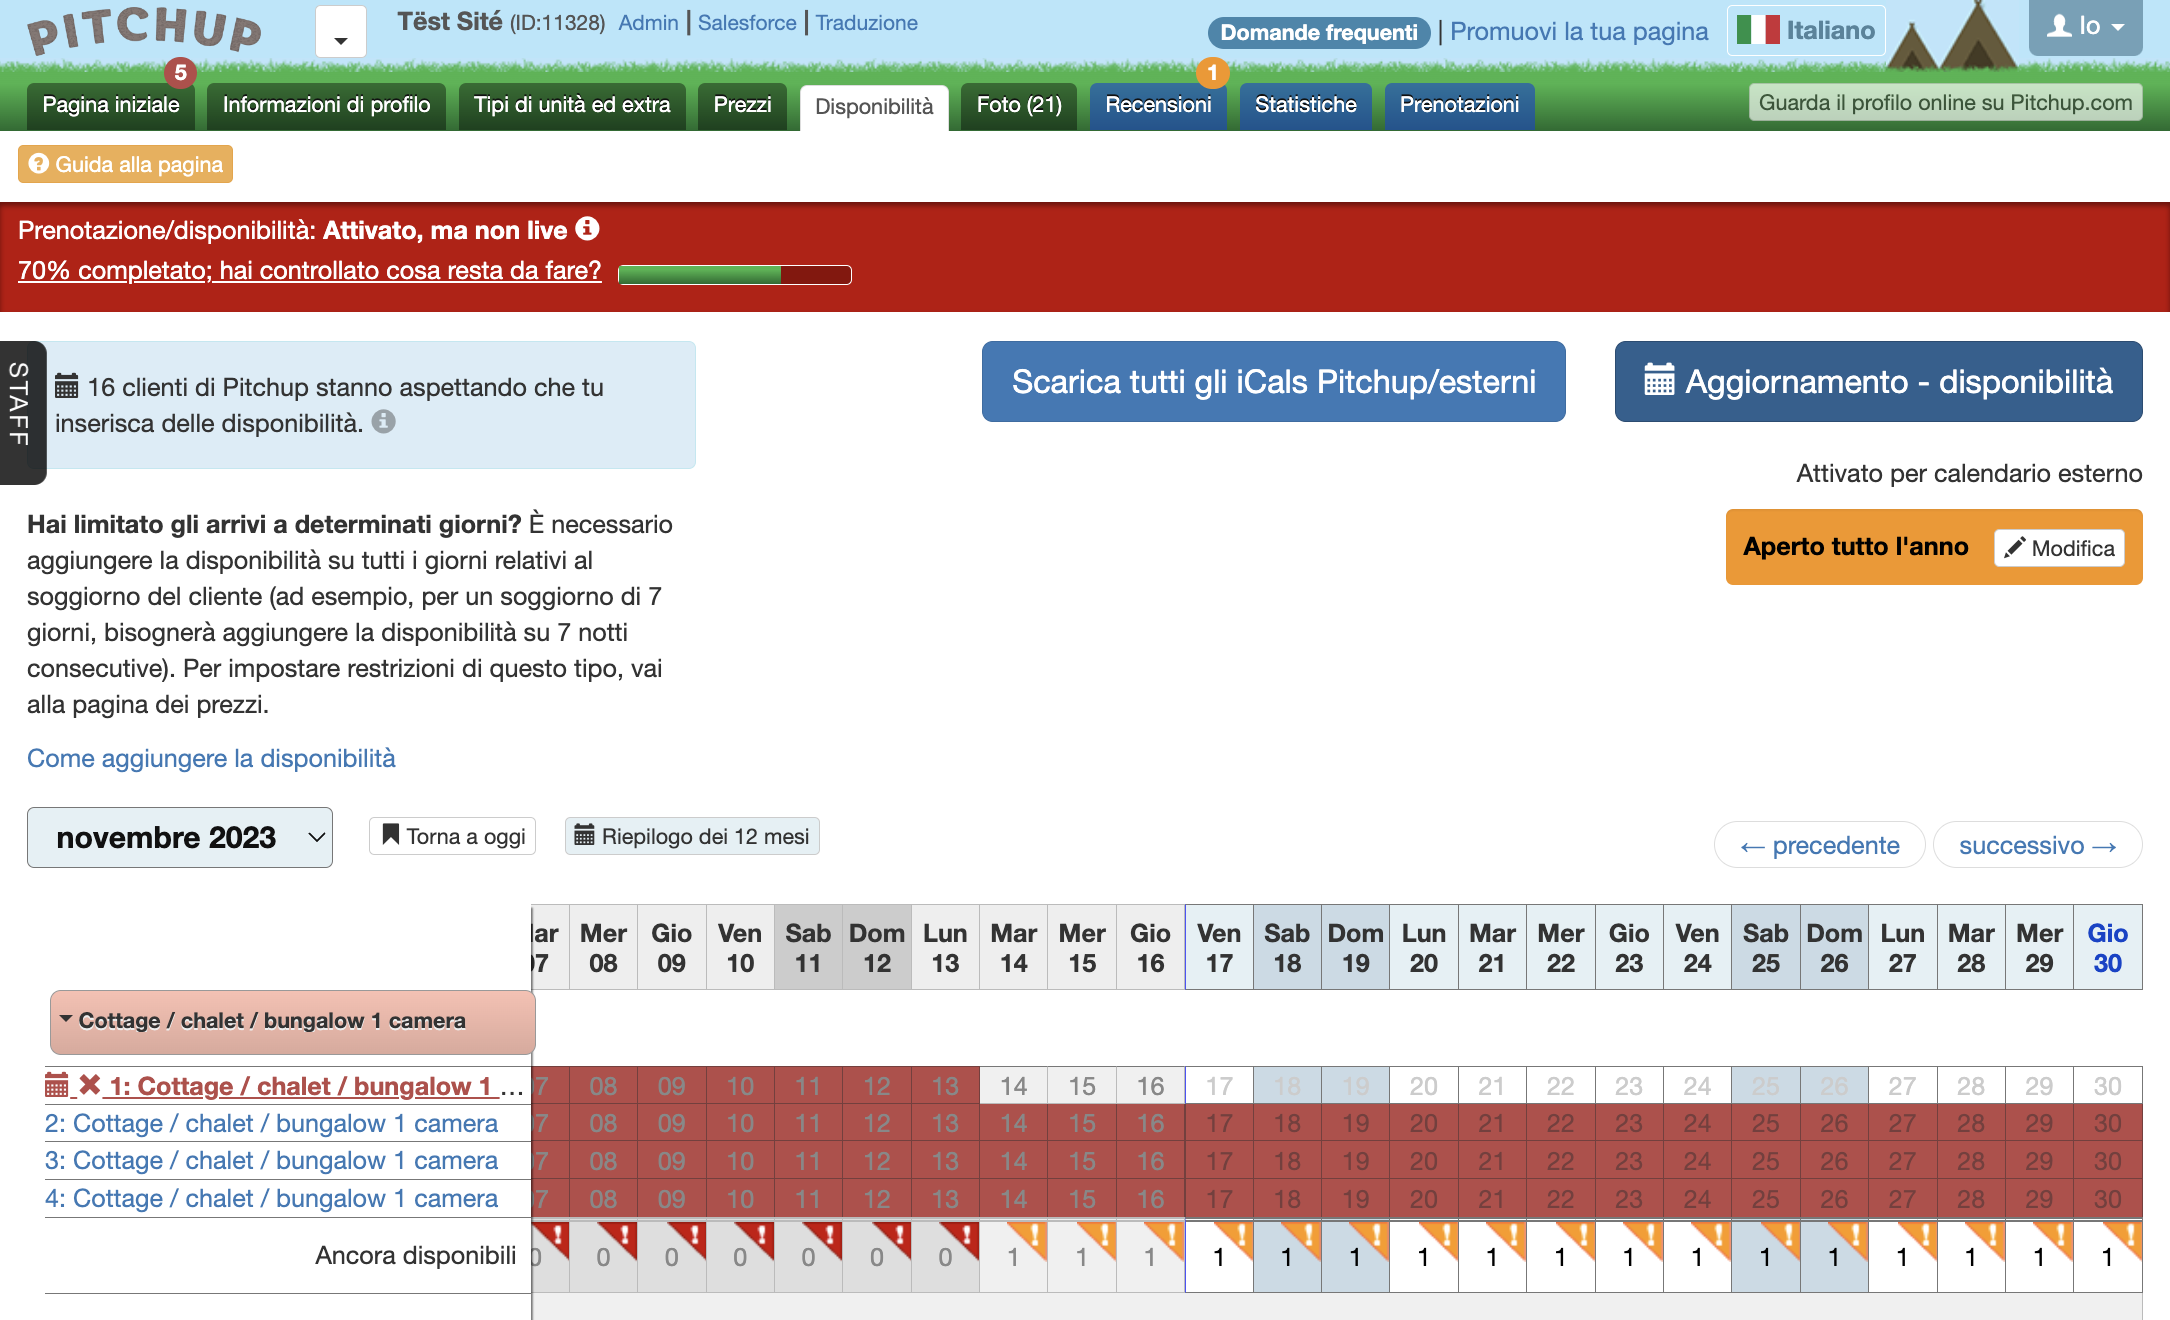Viewport: 2170px width, 1320px height.
Task: Click the info icon beside "Attivato, ma non live"
Action: coord(588,229)
